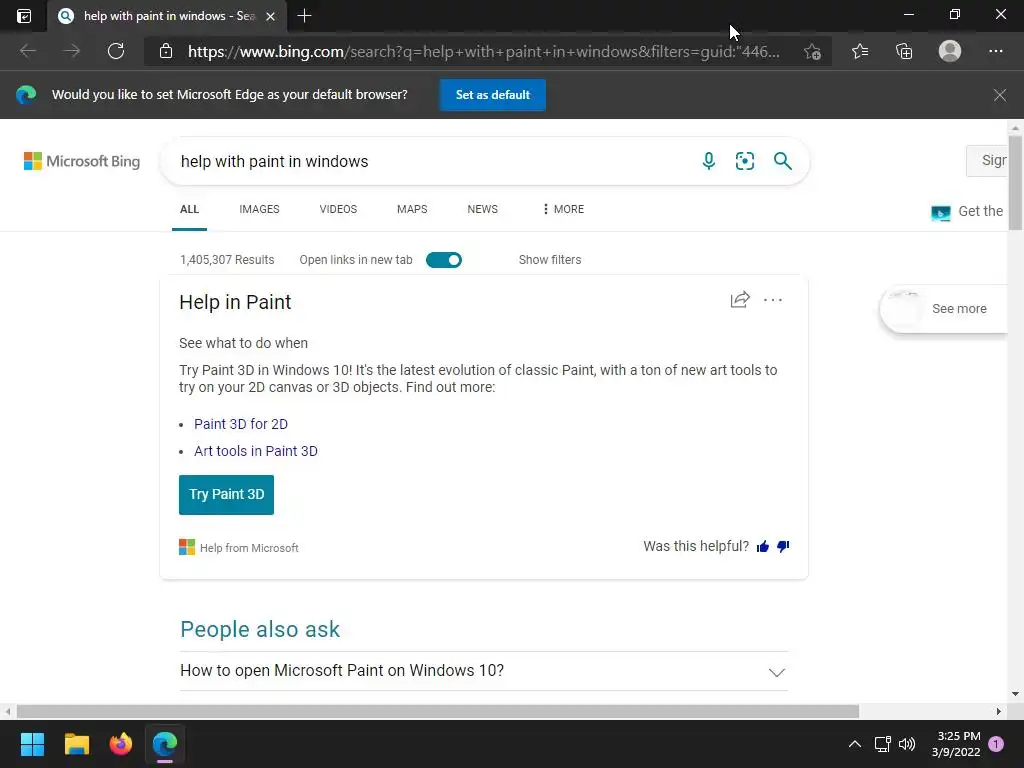
Task: Open the browser profile menu
Action: point(950,51)
